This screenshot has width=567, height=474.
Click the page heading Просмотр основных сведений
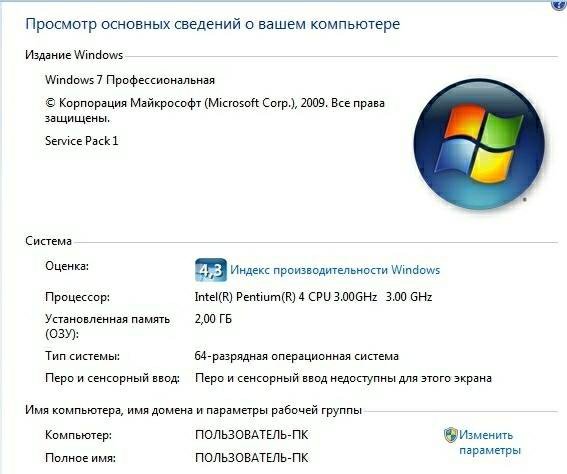click(x=213, y=24)
